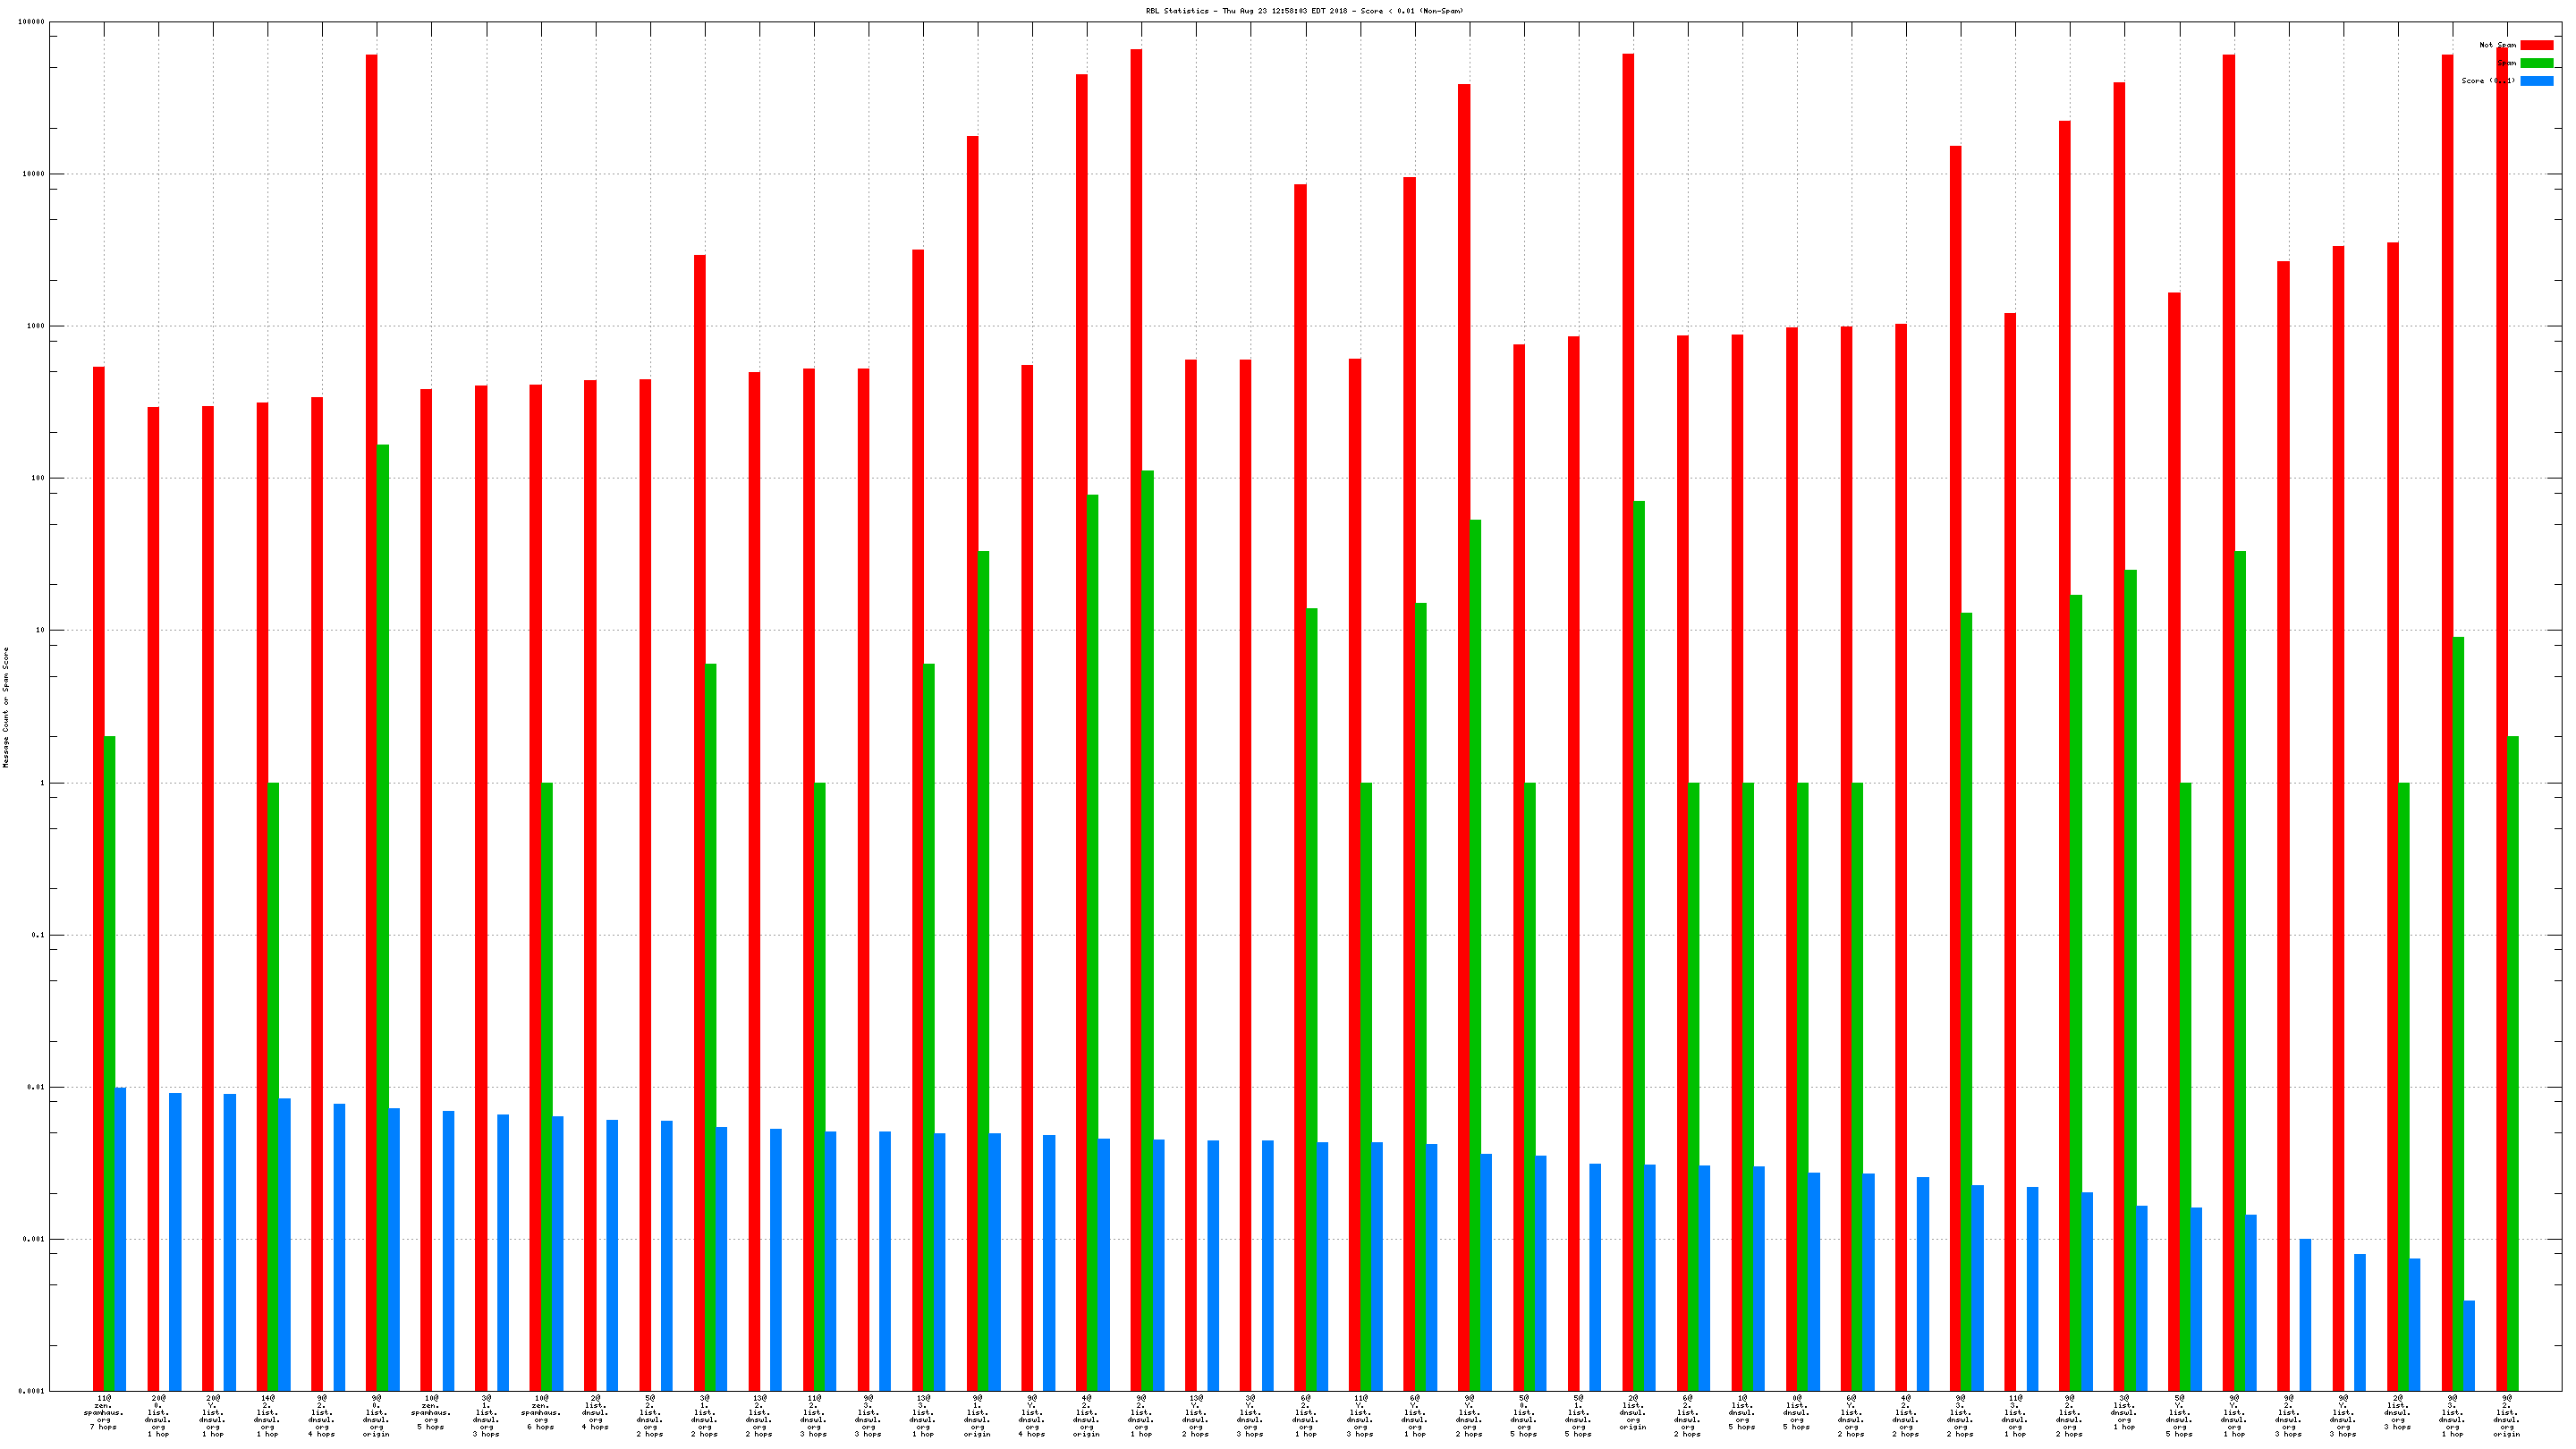Click the RBL Statistics chart title
This screenshot has width=2576, height=1449.
1303,11
